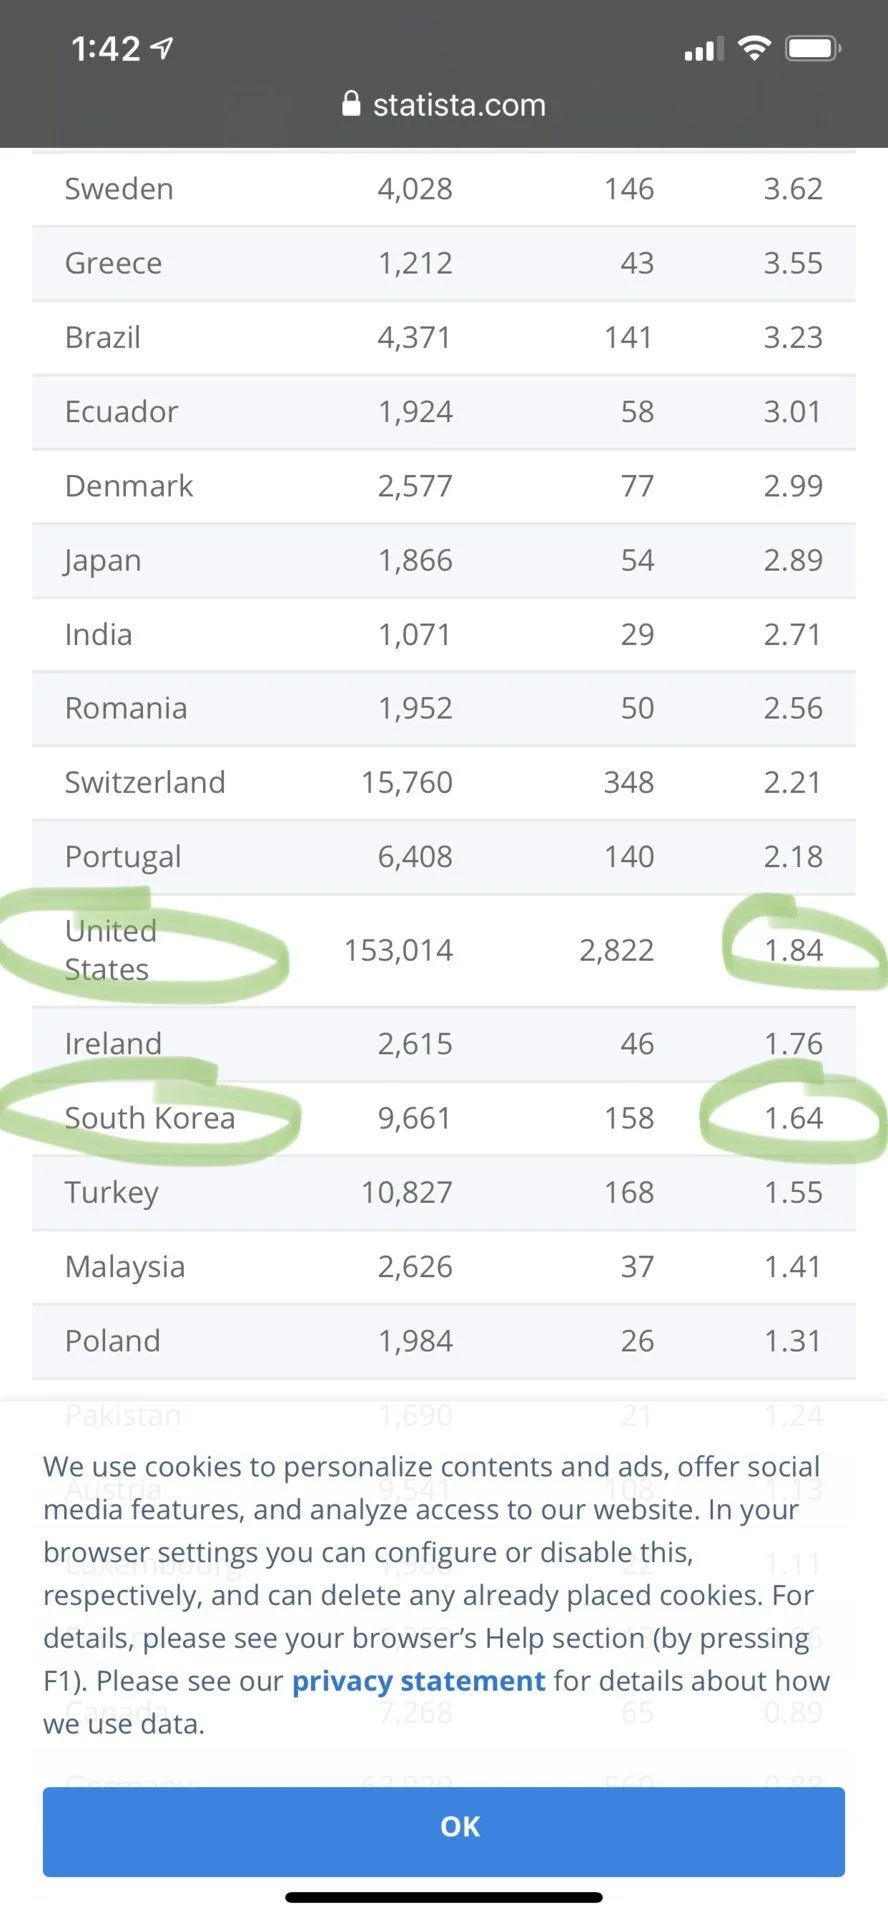Click the Ireland country cell

click(x=113, y=1044)
